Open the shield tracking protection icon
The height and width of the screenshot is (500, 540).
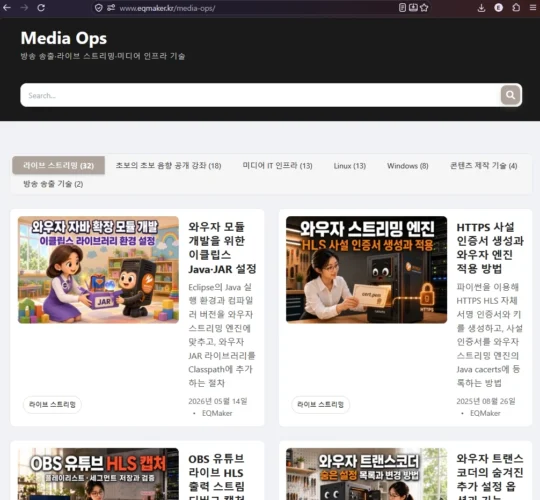click(x=98, y=8)
